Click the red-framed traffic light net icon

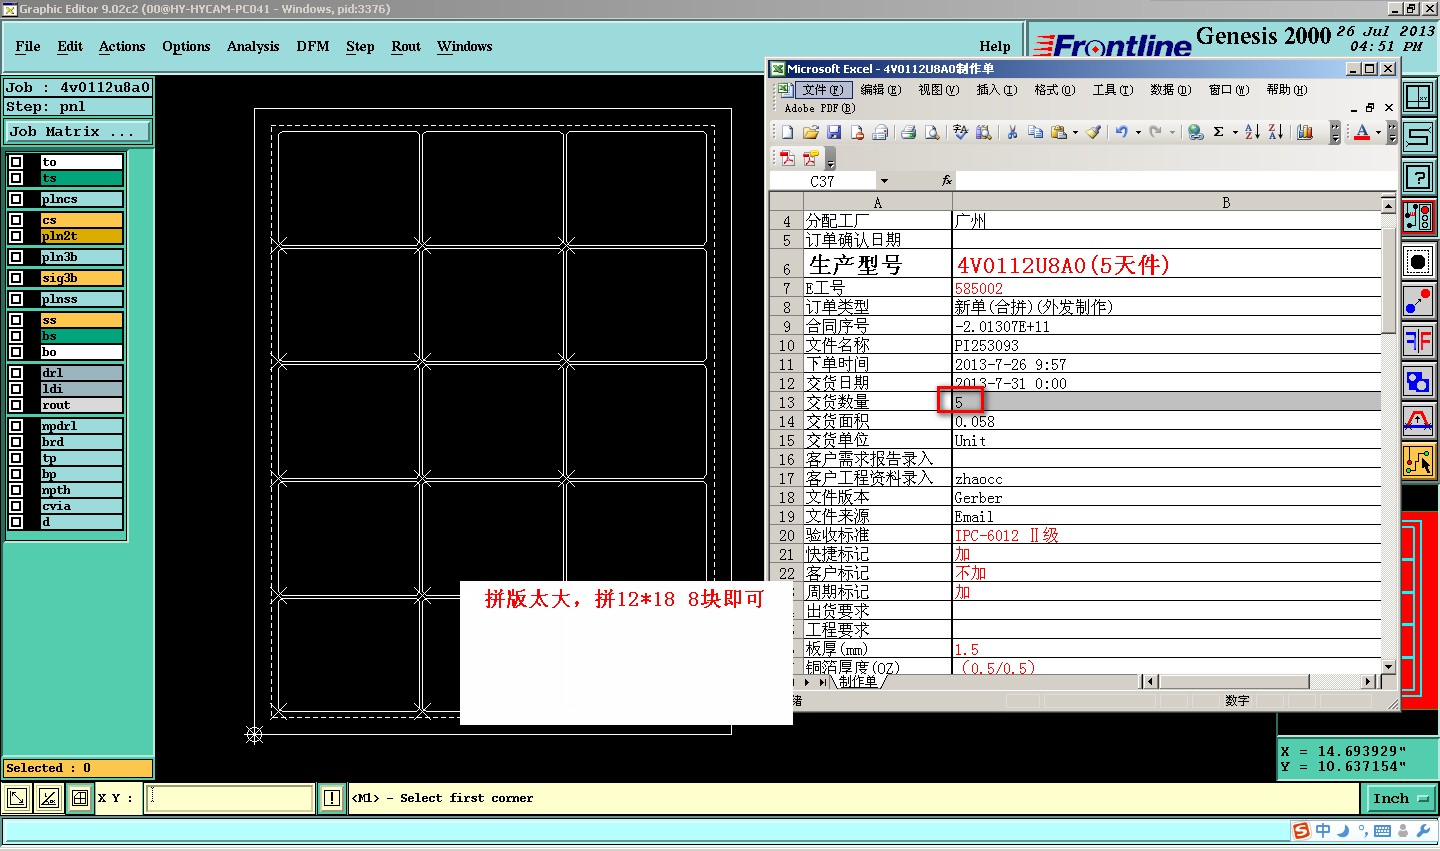(1418, 217)
